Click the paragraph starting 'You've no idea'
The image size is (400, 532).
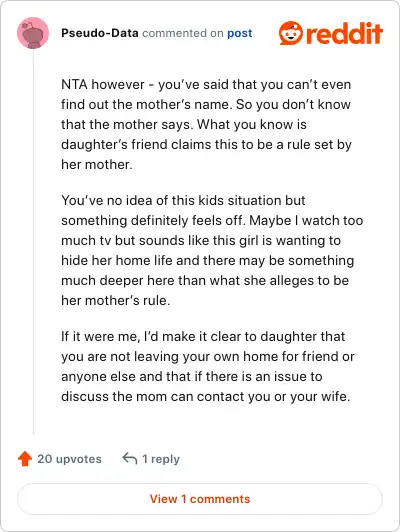(x=212, y=250)
